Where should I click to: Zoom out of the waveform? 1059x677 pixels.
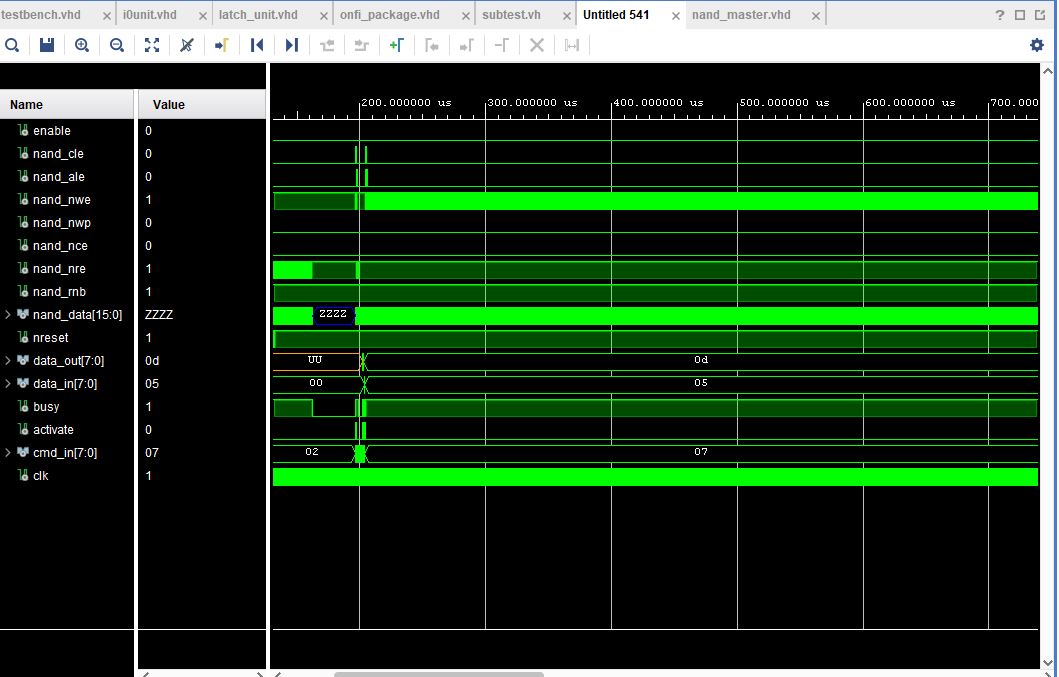[117, 45]
